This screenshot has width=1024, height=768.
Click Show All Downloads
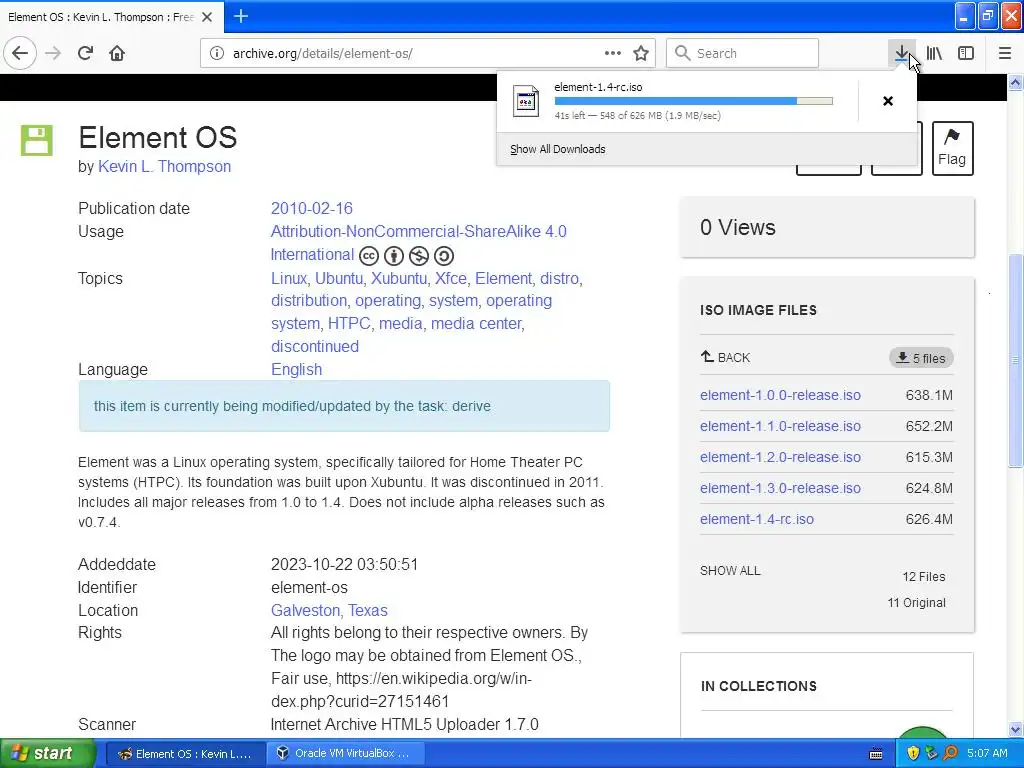pyautogui.click(x=558, y=149)
